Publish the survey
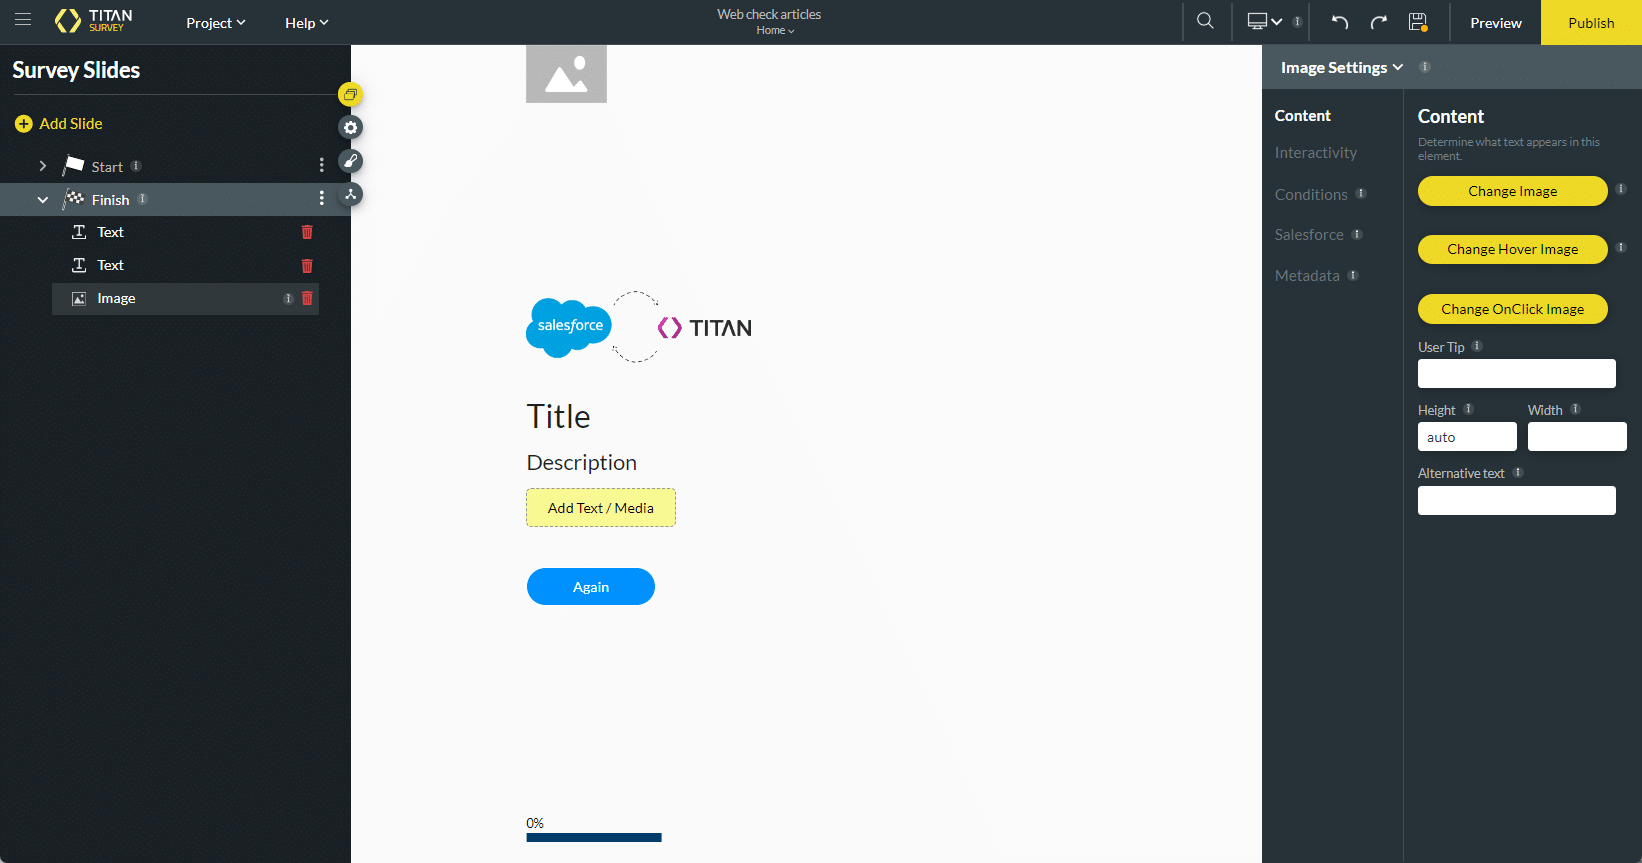 pyautogui.click(x=1591, y=23)
